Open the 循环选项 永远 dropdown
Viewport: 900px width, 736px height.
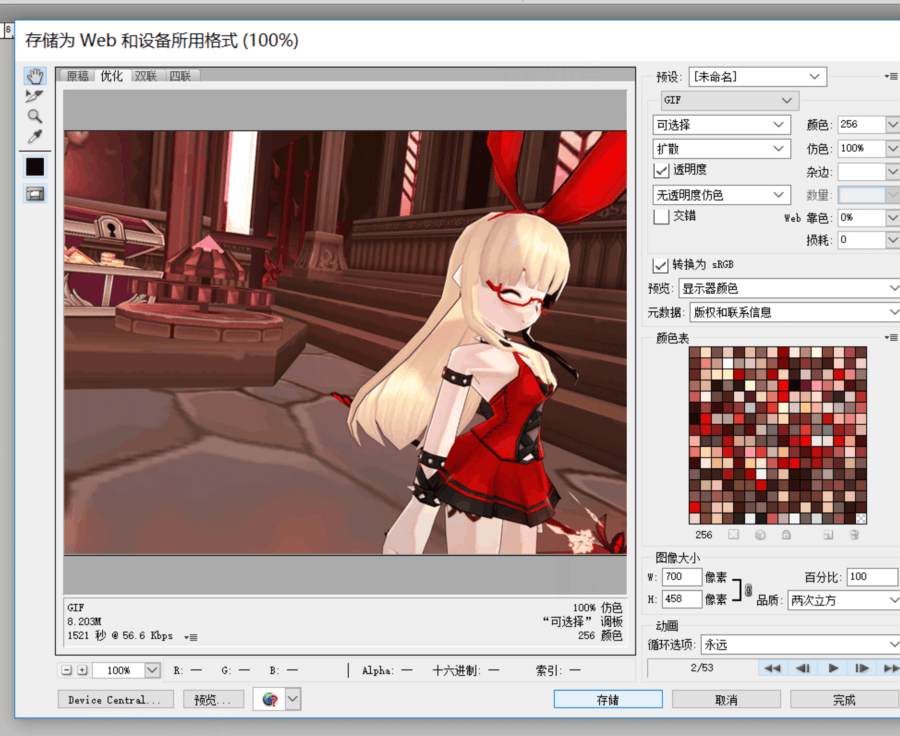(800, 645)
